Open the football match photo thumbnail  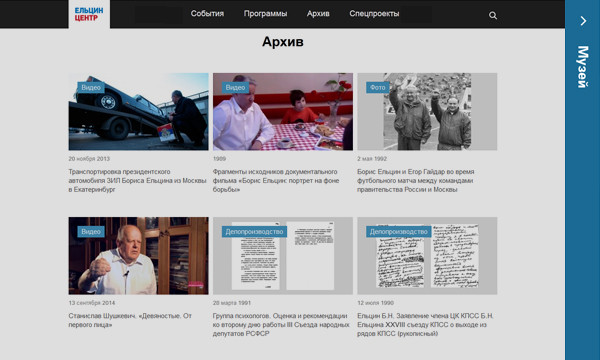pos(427,112)
